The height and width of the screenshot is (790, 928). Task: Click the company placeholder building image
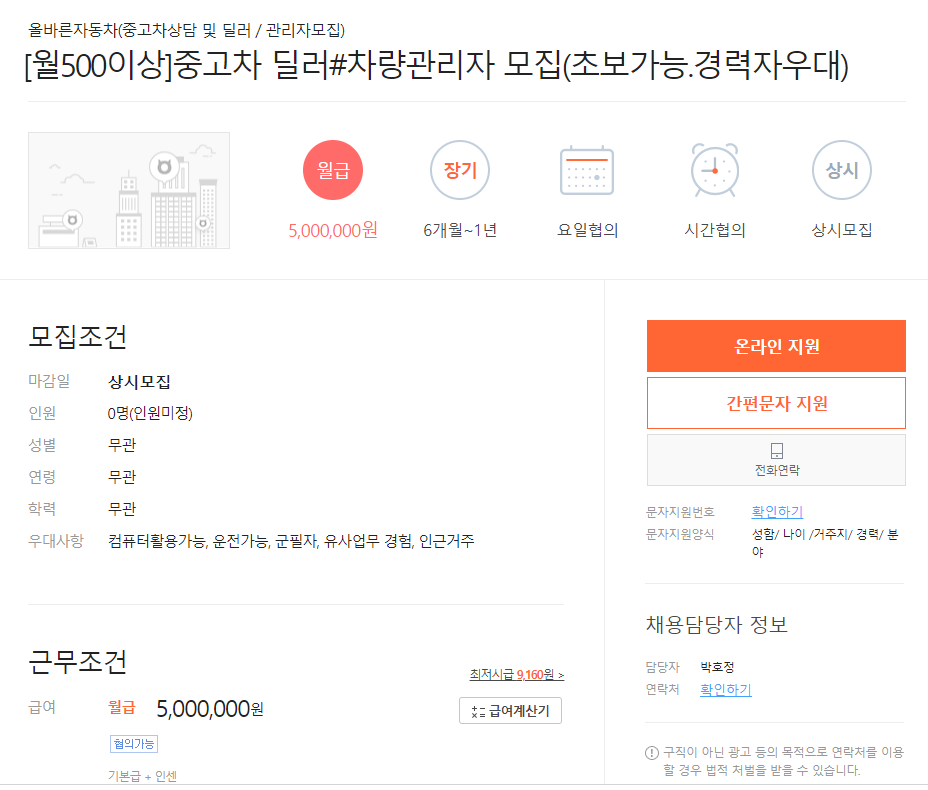pyautogui.click(x=129, y=191)
